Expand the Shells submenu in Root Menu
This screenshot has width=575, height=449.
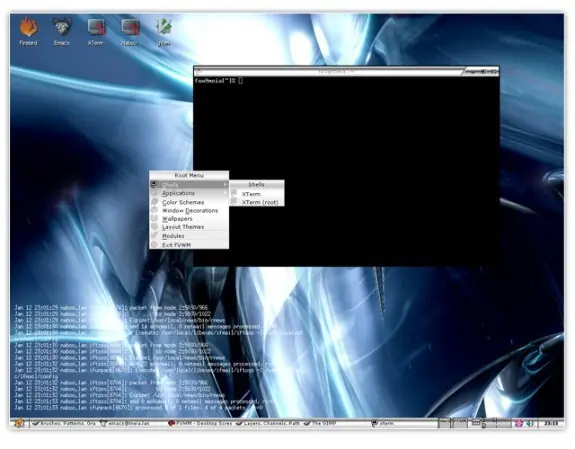189,185
